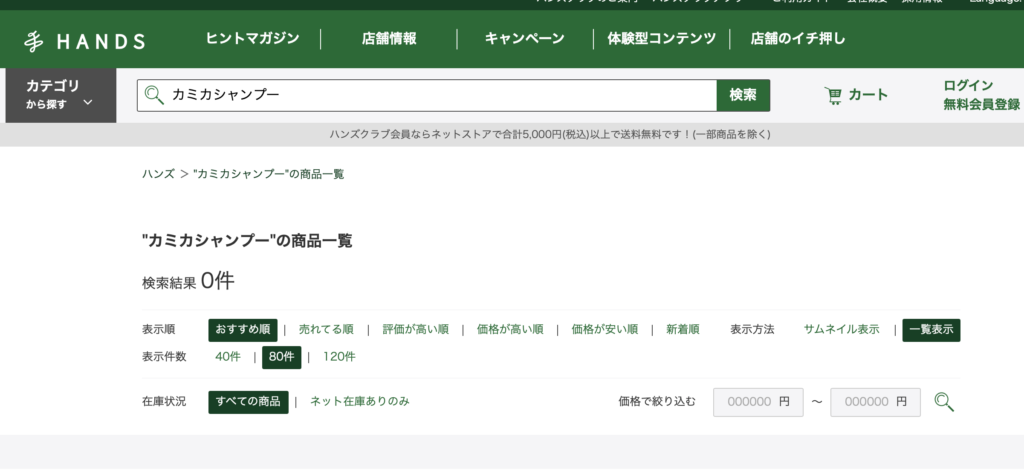Filter by ネット在庫ありのみ
This screenshot has width=1024, height=474.
click(360, 402)
